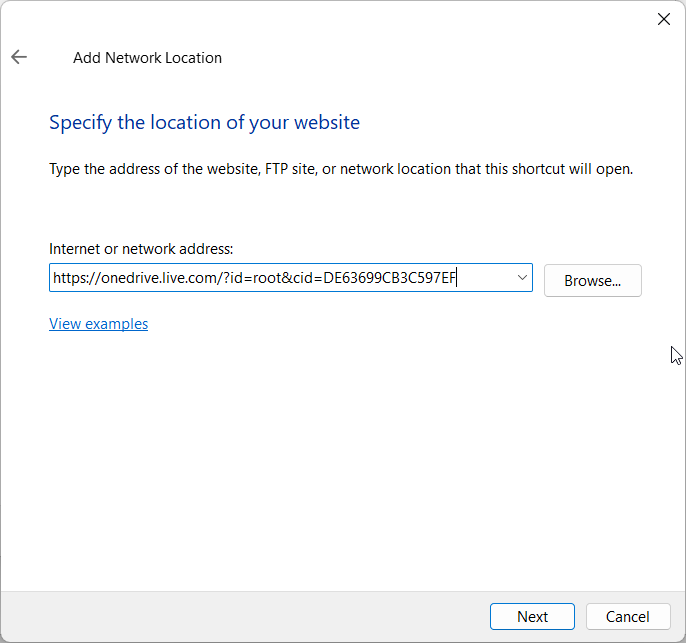
Task: Close the Add Network Location dialog
Action: [x=663, y=19]
